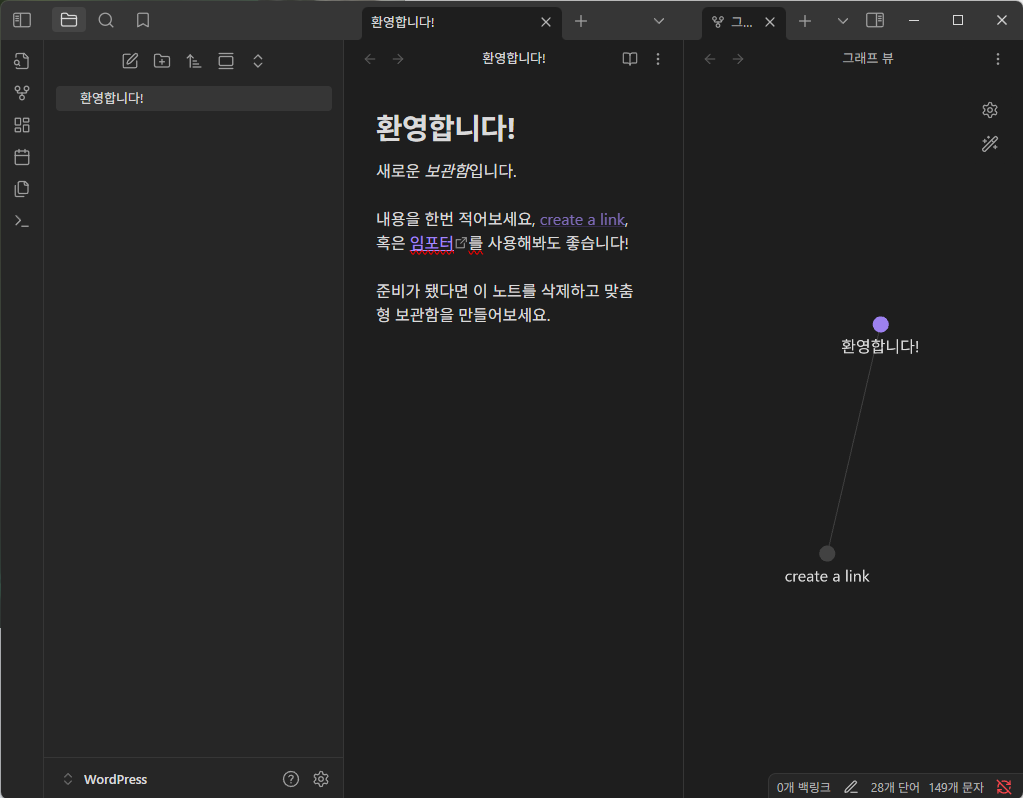
Task: Open the terminal icon in the left ribbon
Action: (x=21, y=220)
